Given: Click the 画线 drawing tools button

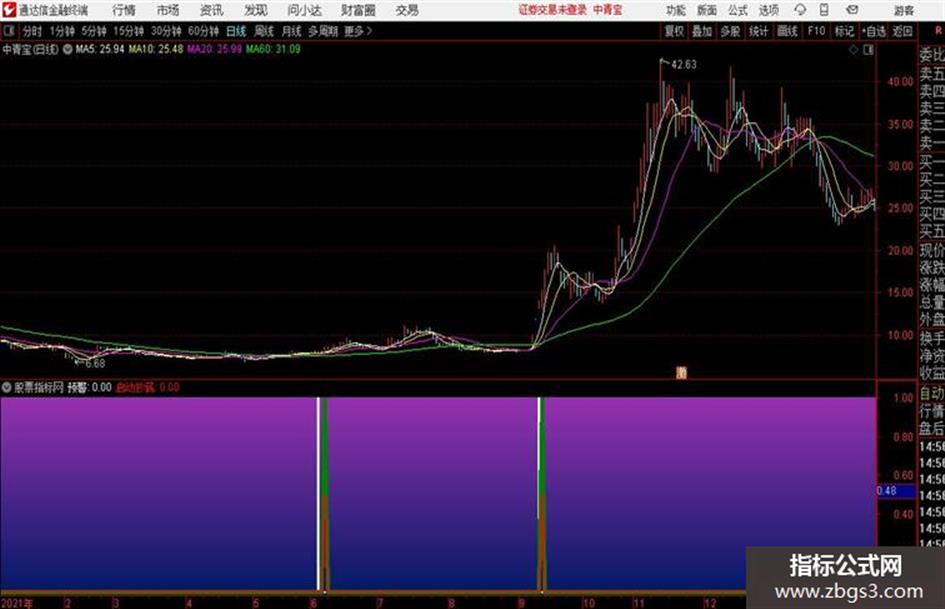Looking at the screenshot, I should click(787, 31).
